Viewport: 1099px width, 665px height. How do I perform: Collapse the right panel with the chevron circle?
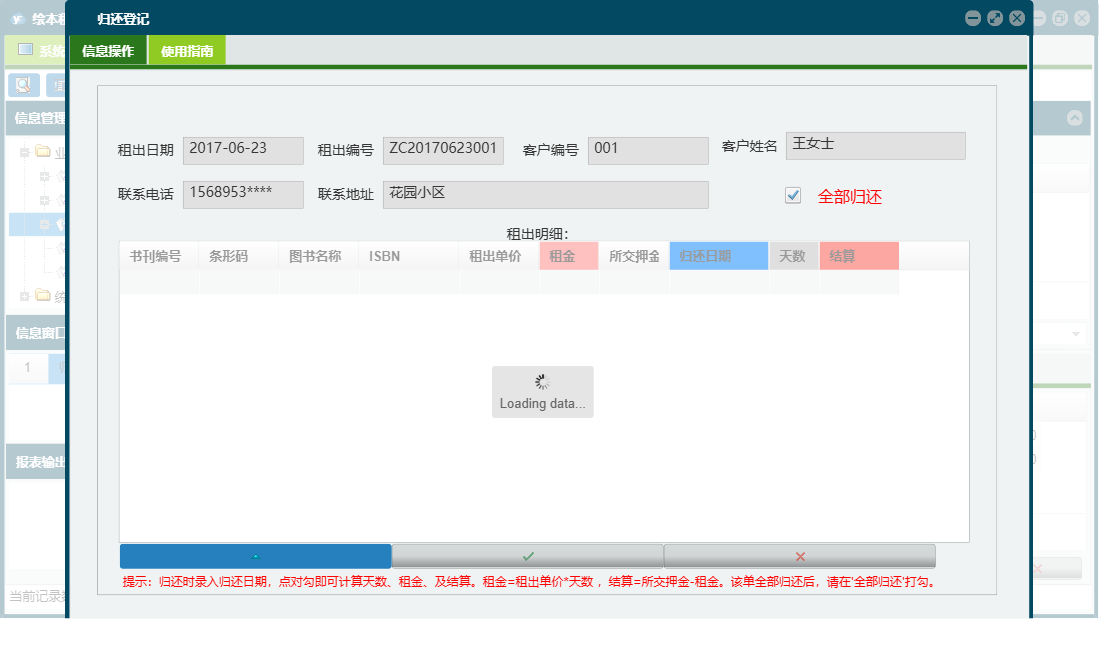tap(1076, 117)
